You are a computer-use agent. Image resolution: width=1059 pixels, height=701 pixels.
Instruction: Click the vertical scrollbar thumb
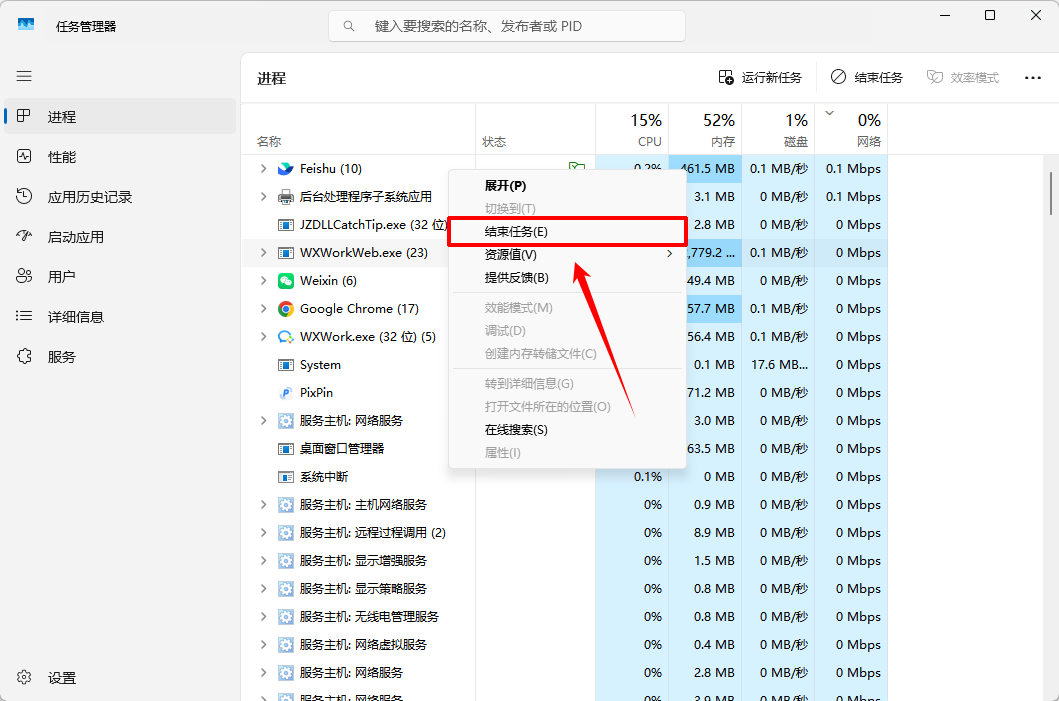[1051, 193]
